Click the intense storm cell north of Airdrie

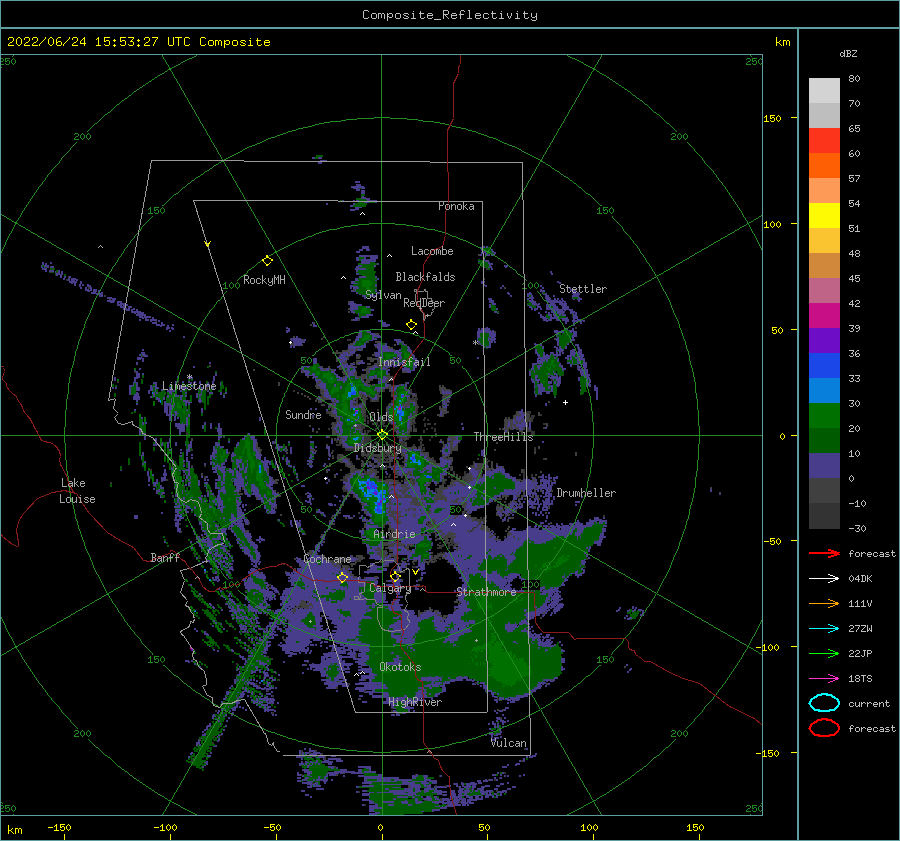coord(373,494)
